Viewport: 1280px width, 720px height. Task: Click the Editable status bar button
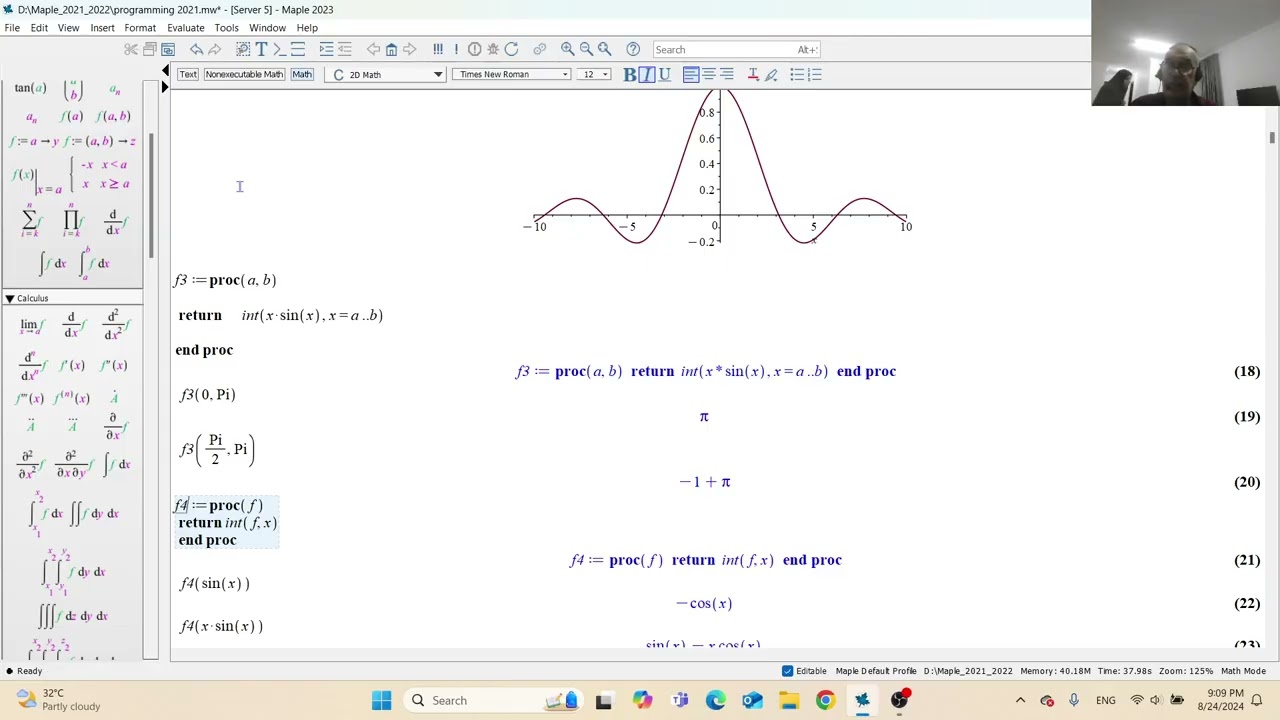pos(804,671)
